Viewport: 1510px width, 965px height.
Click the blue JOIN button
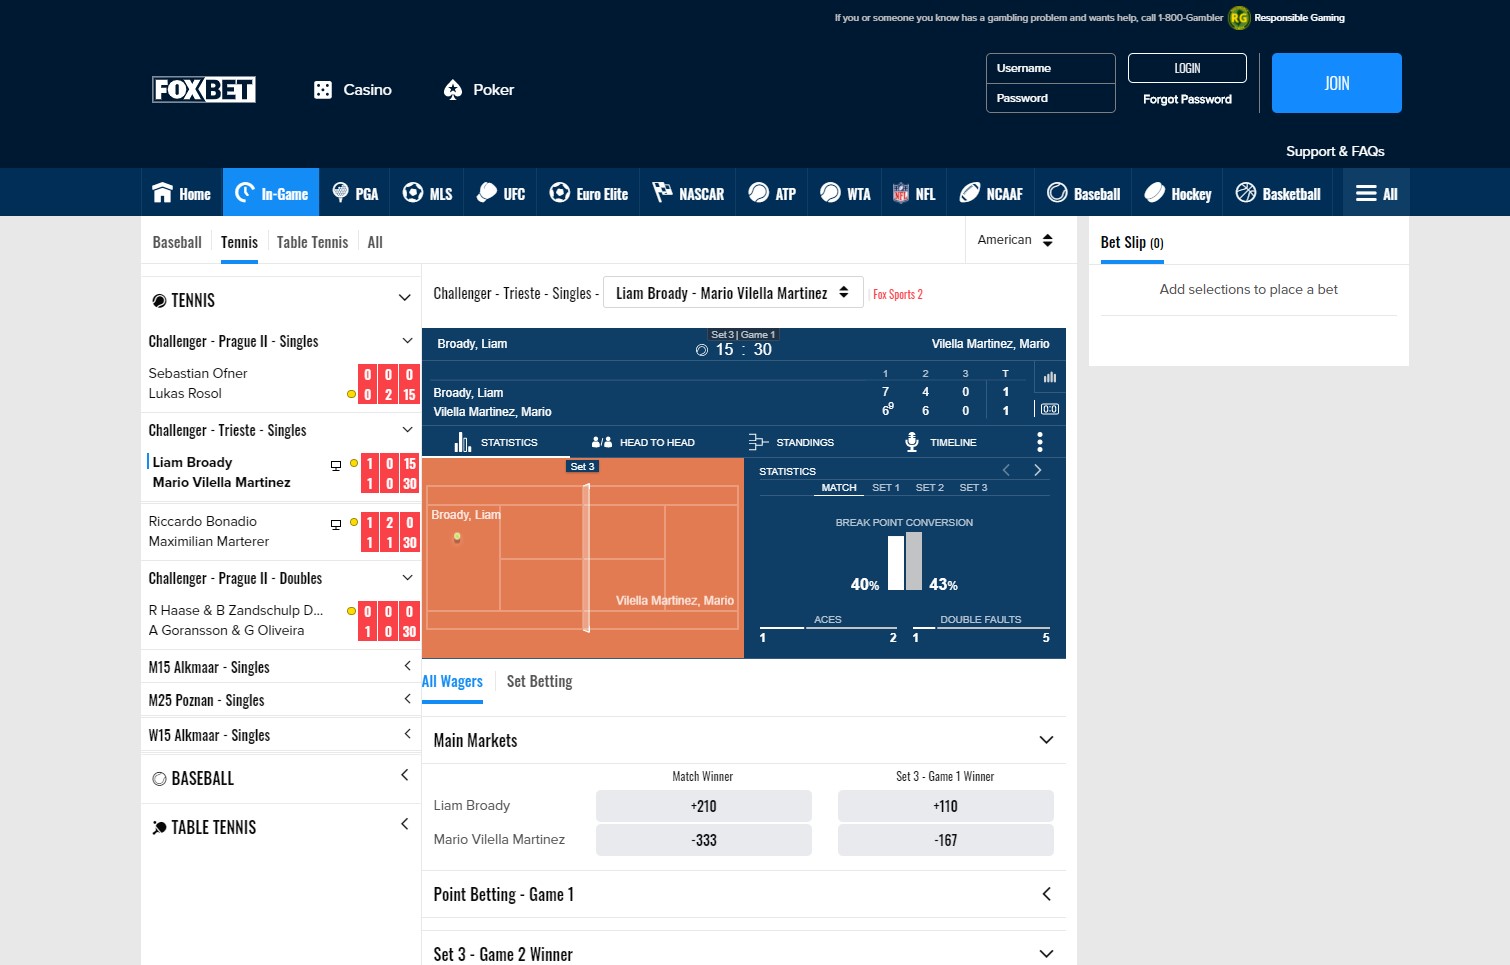(1337, 83)
